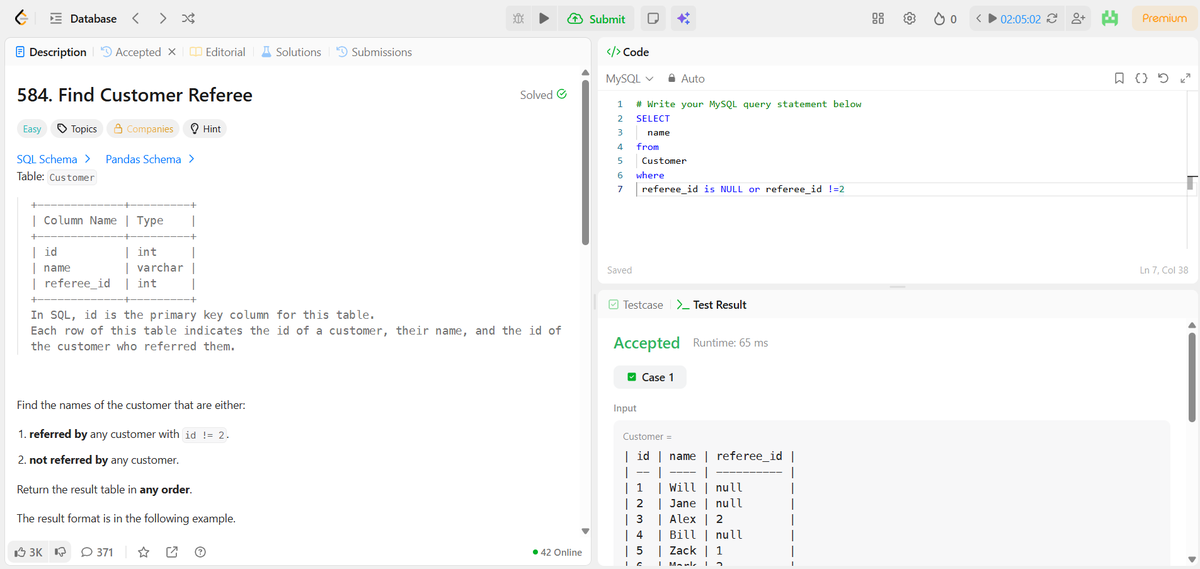Expand the code editor to fullscreen
Viewport: 1200px width, 569px height.
[1185, 79]
